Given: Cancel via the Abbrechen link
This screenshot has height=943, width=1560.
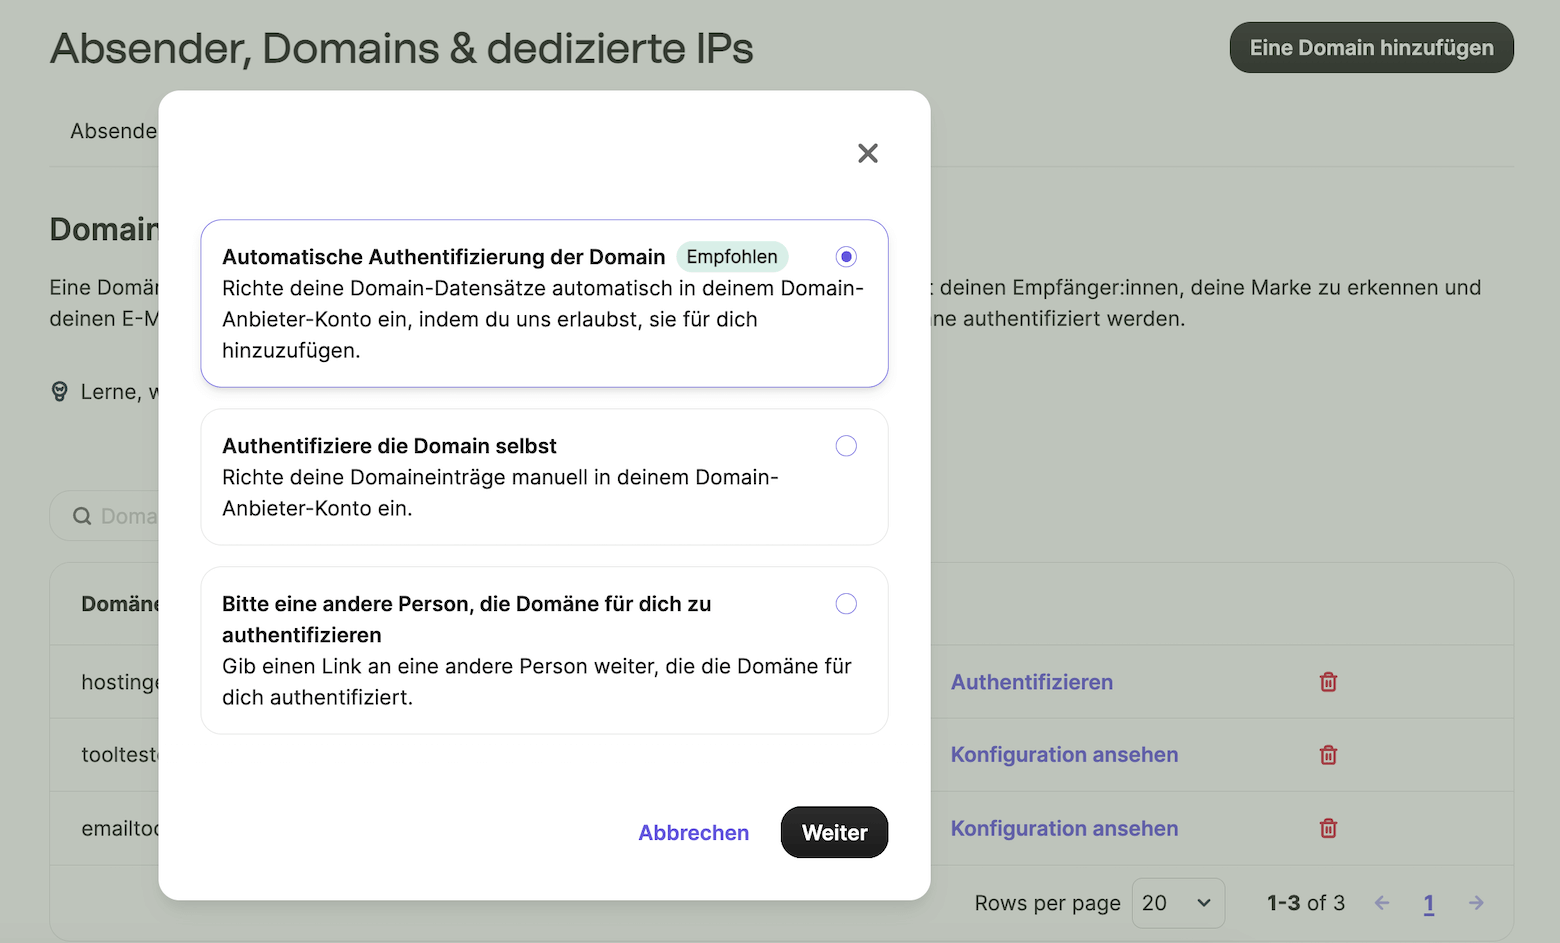Looking at the screenshot, I should 693,832.
